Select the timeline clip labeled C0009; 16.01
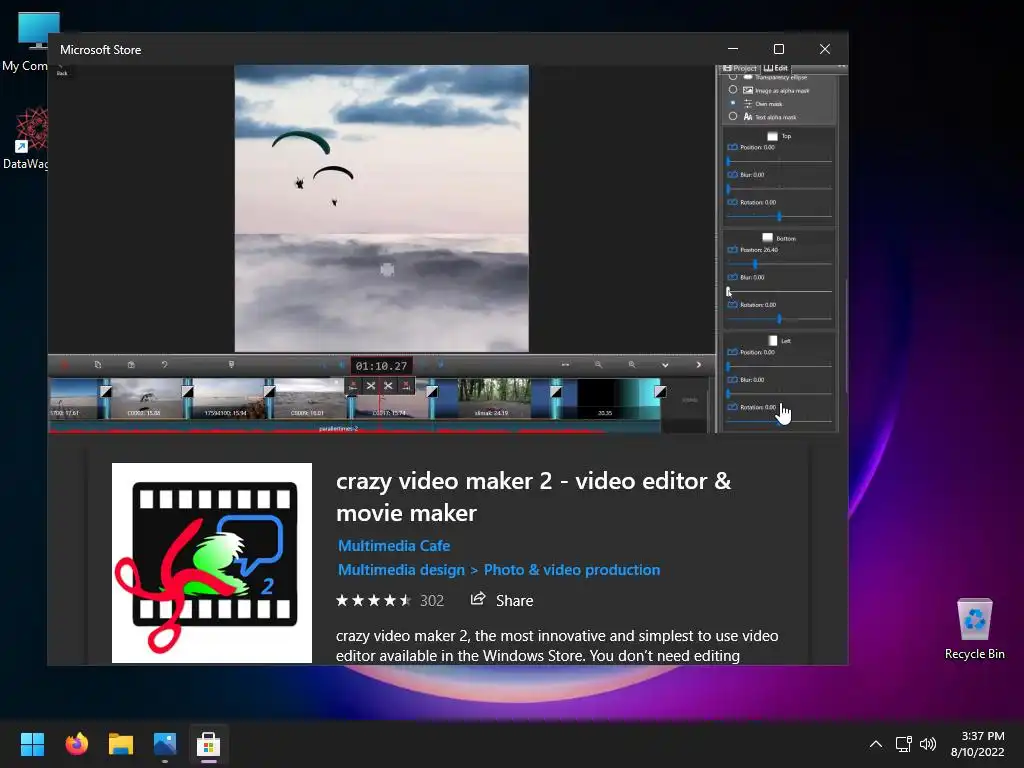The height and width of the screenshot is (768, 1024). [x=308, y=398]
